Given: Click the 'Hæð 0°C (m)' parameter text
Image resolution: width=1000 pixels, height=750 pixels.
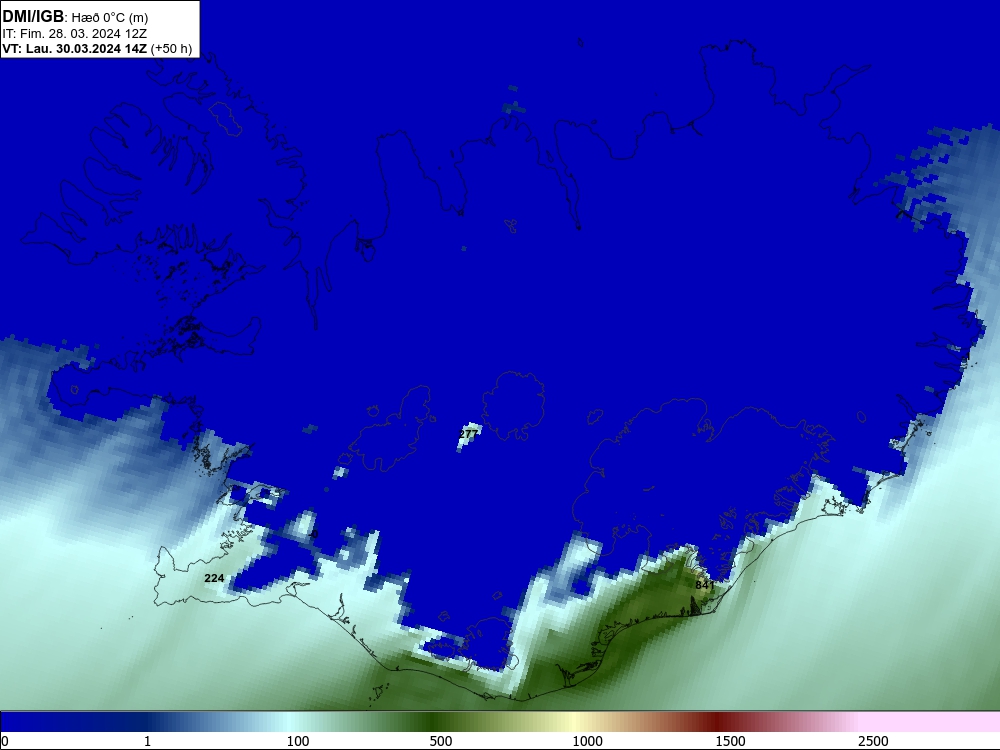Looking at the screenshot, I should (x=110, y=18).
